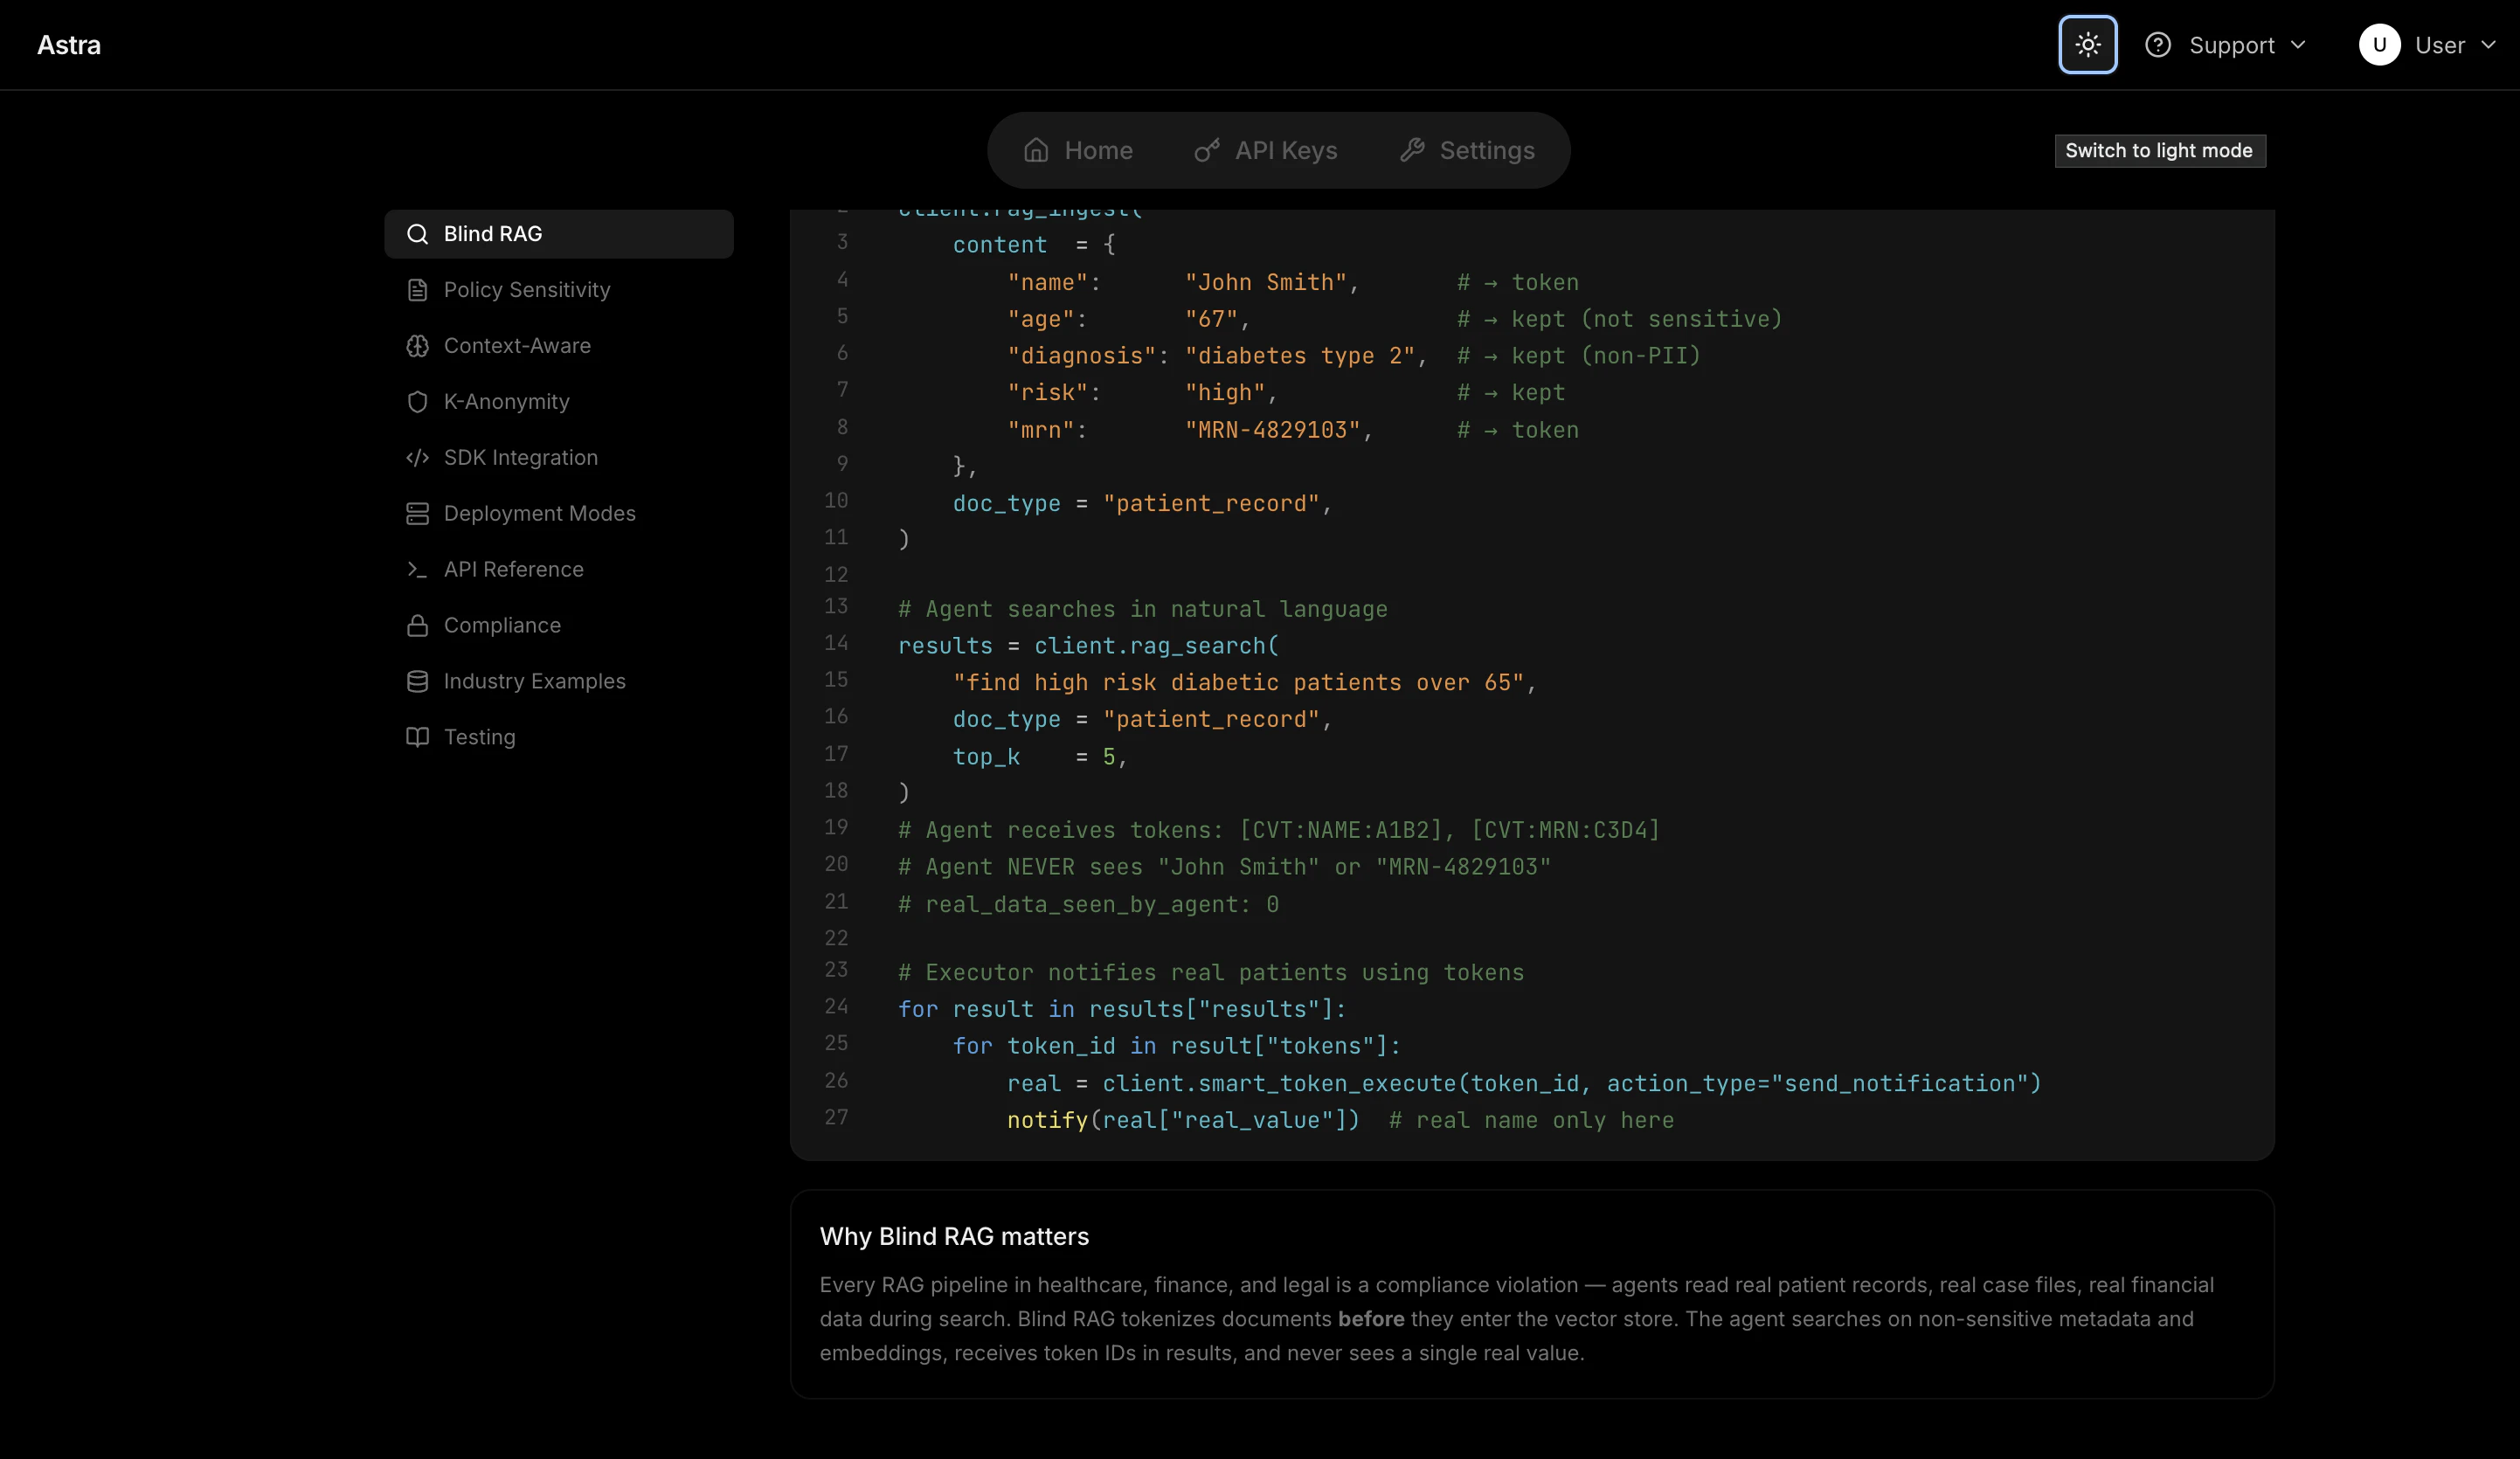Open Policy Sensitivity via its document icon
The height and width of the screenshot is (1459, 2520).
click(x=418, y=289)
